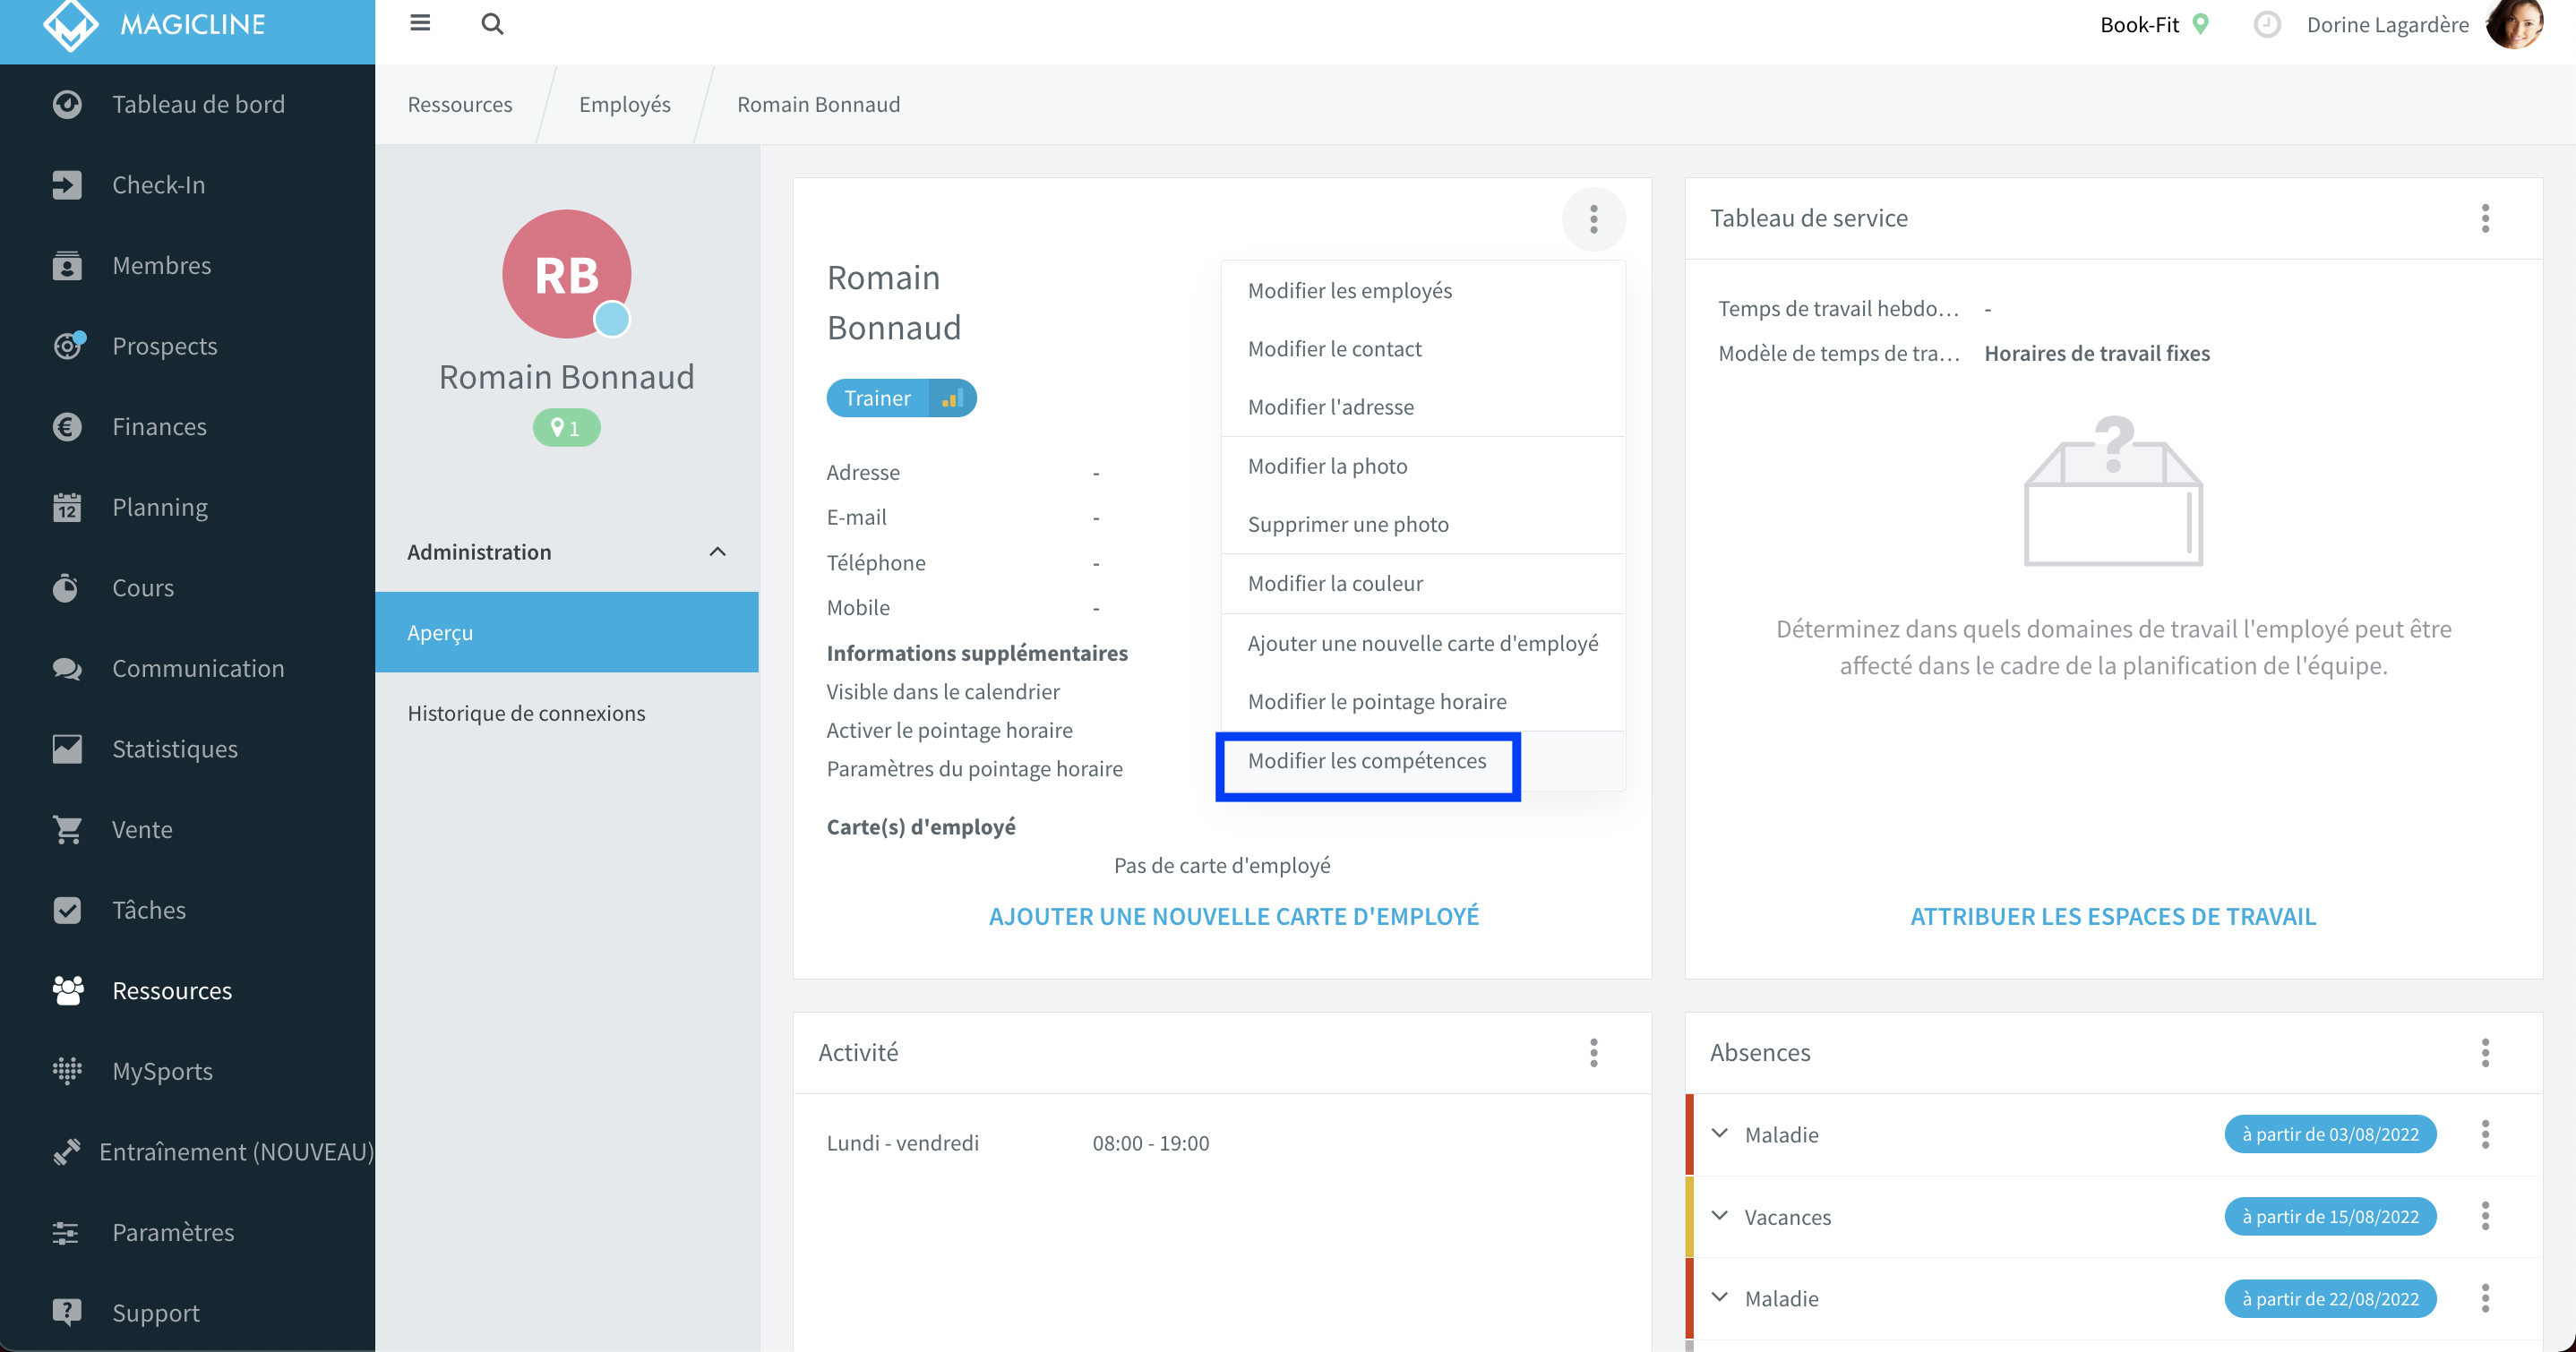Open the Tableau de service options menu
Image resolution: width=2576 pixels, height=1352 pixels.
2485,218
